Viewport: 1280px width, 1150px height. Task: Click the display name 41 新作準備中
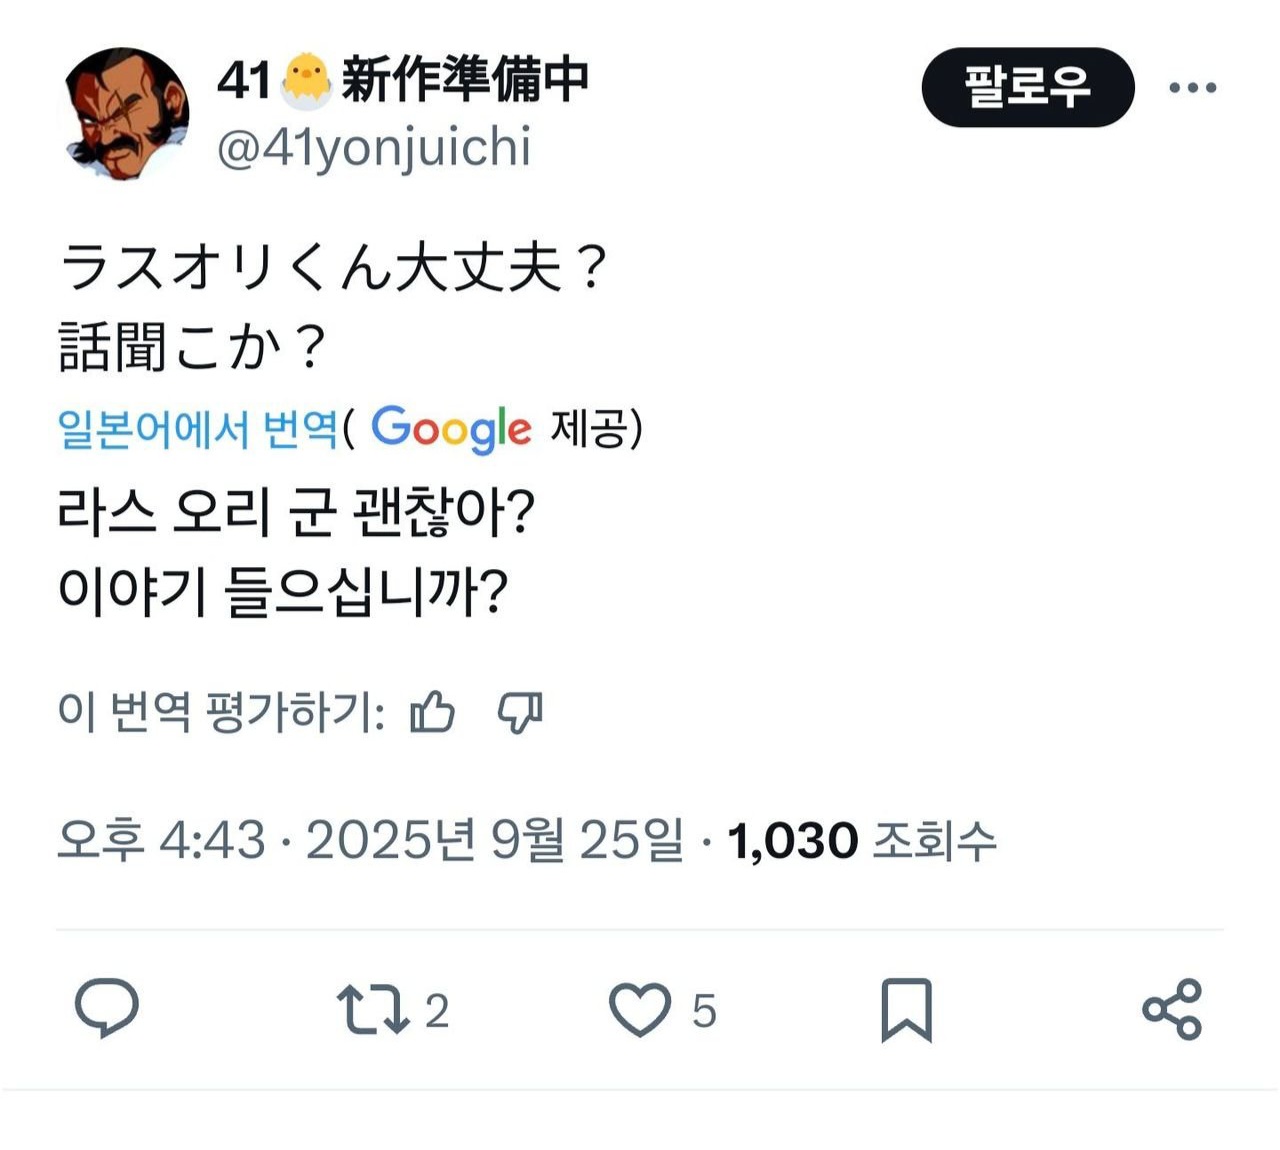coord(403,80)
